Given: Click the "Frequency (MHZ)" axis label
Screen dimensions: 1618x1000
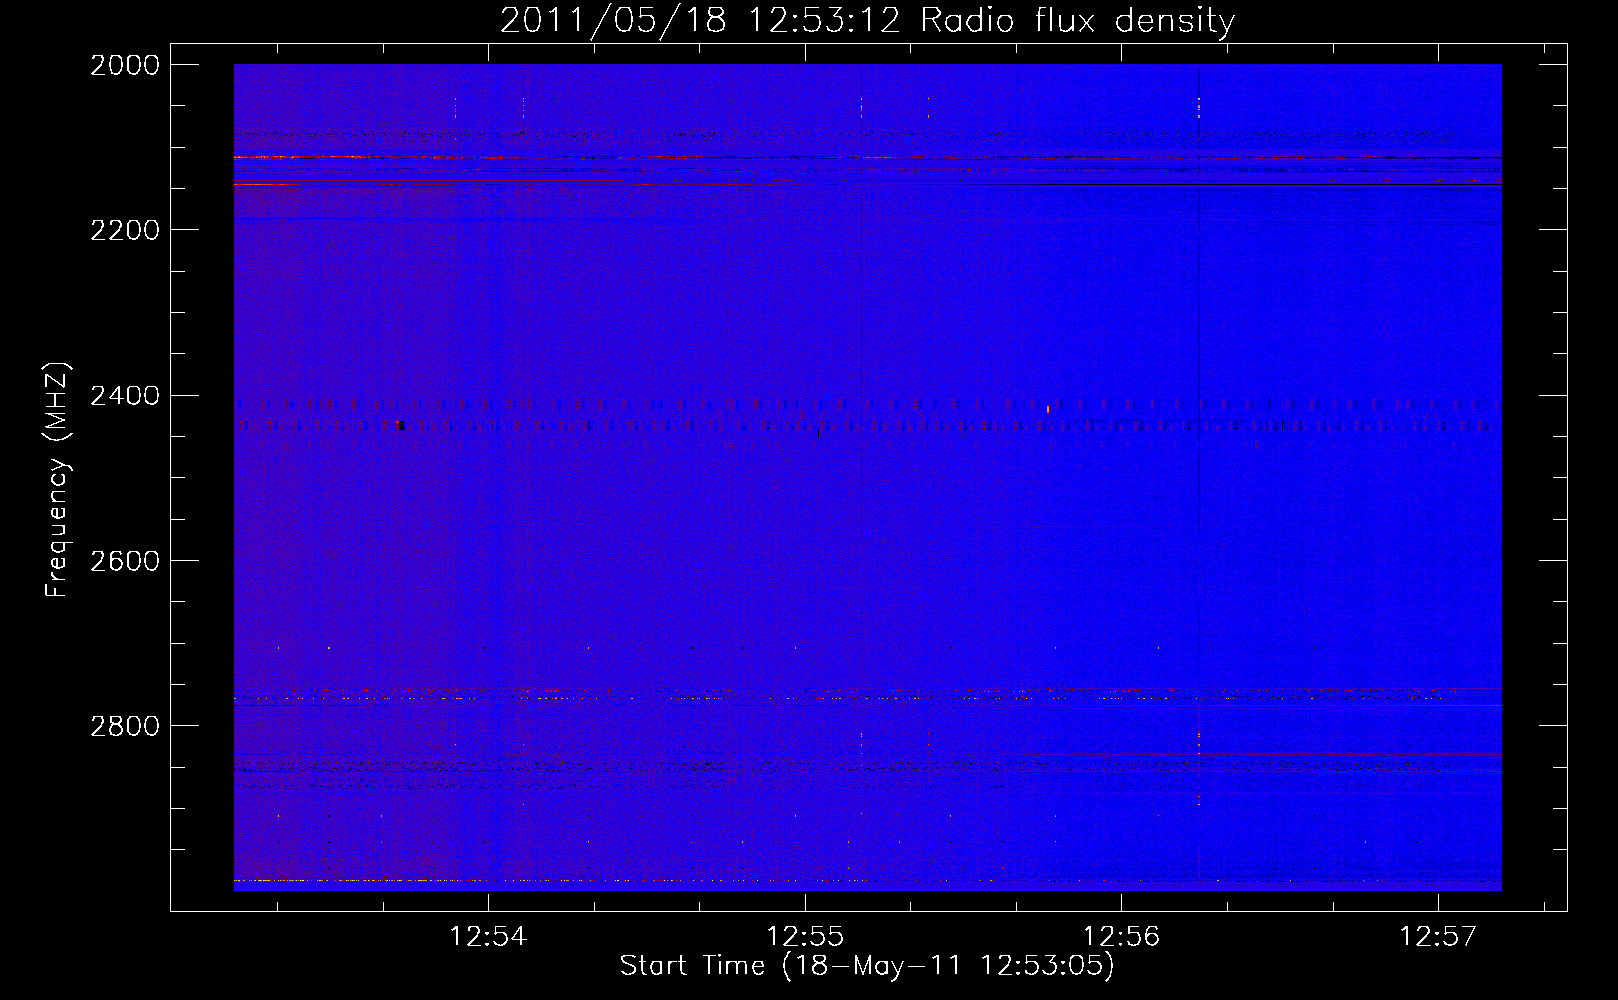Looking at the screenshot, I should (x=57, y=480).
